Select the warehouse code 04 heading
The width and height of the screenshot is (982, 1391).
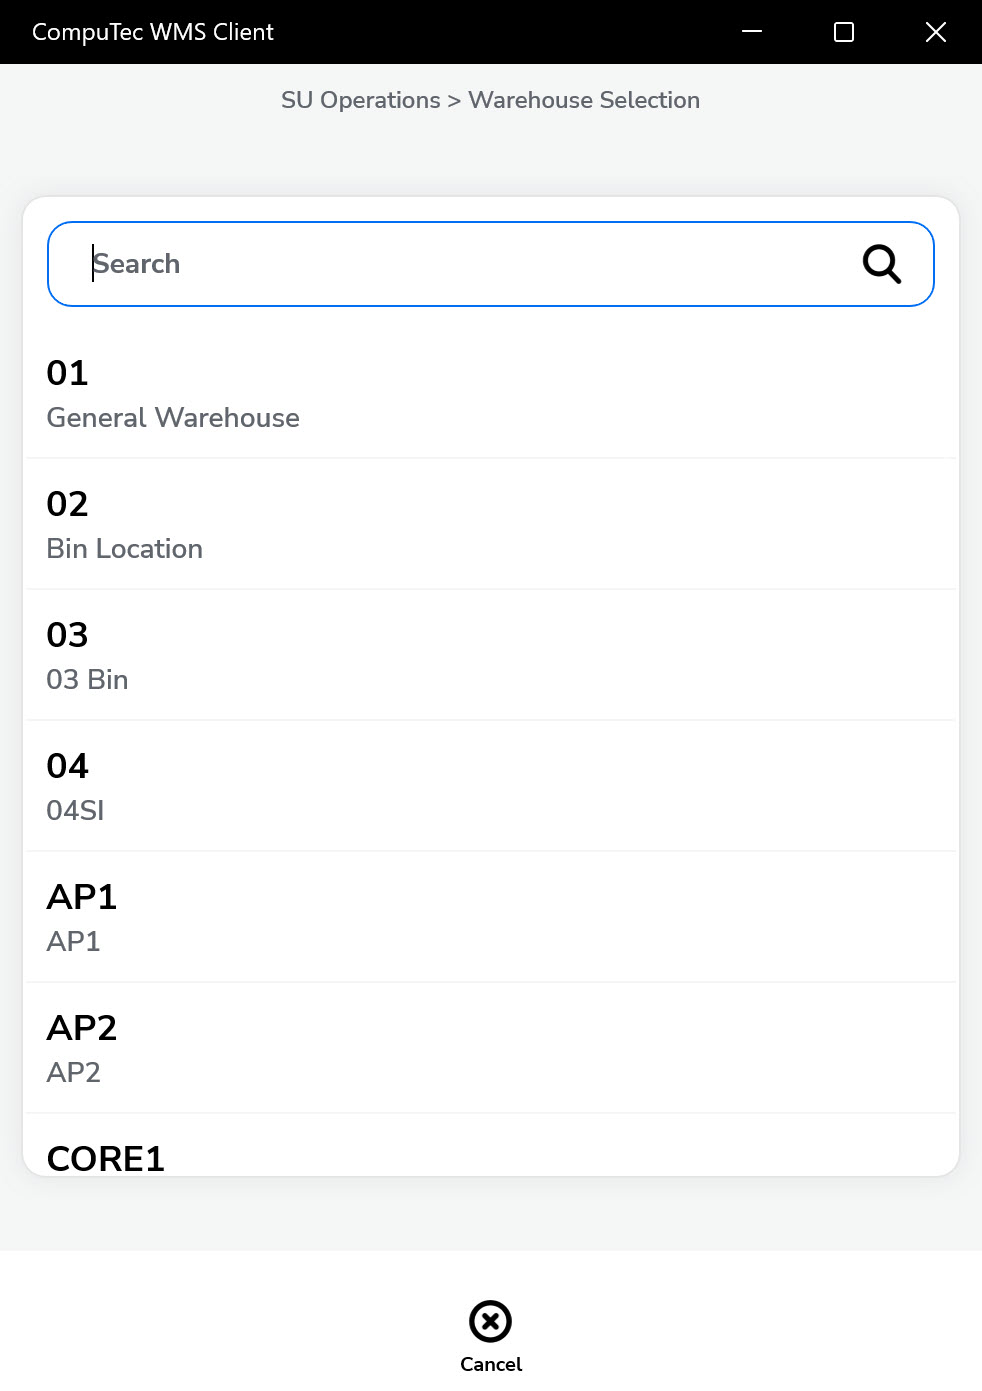(x=67, y=766)
